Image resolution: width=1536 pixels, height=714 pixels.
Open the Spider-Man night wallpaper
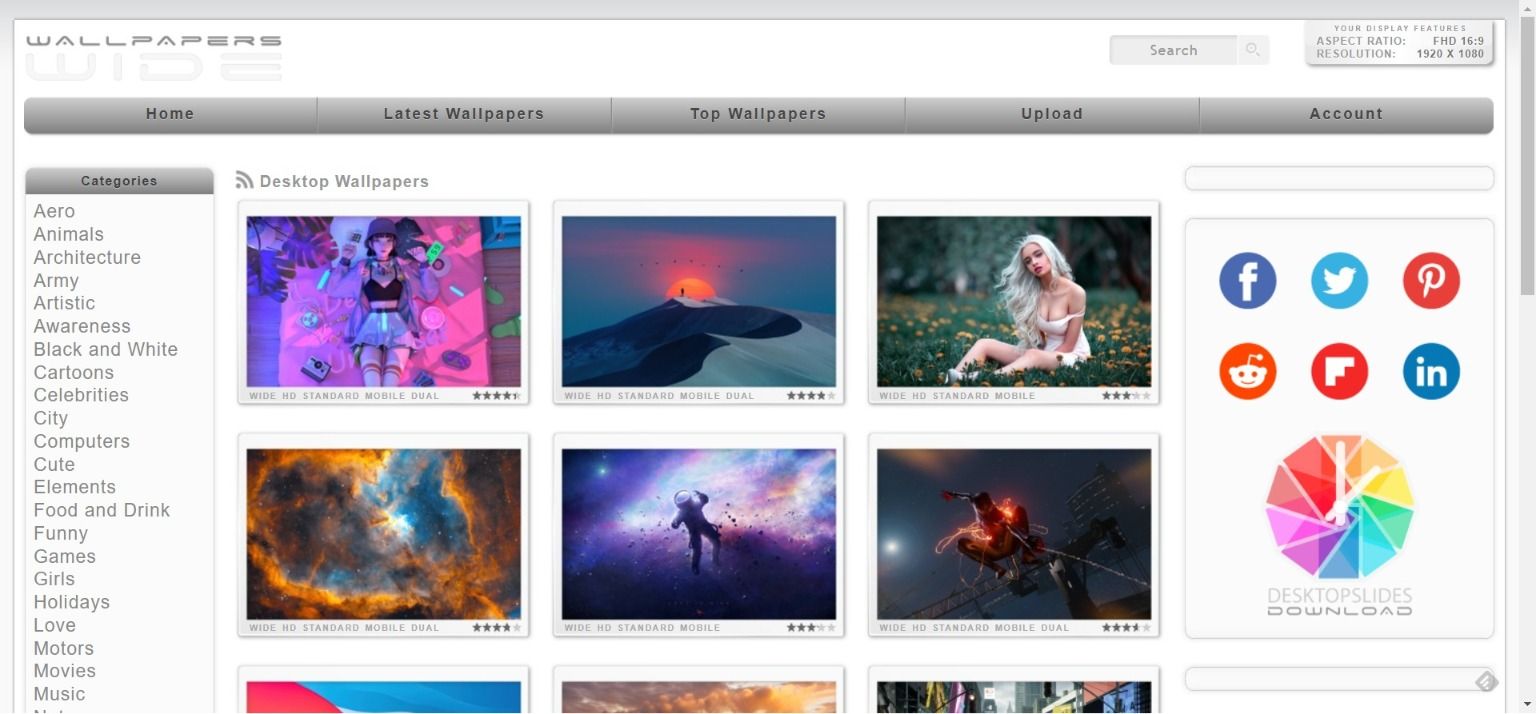click(1014, 533)
